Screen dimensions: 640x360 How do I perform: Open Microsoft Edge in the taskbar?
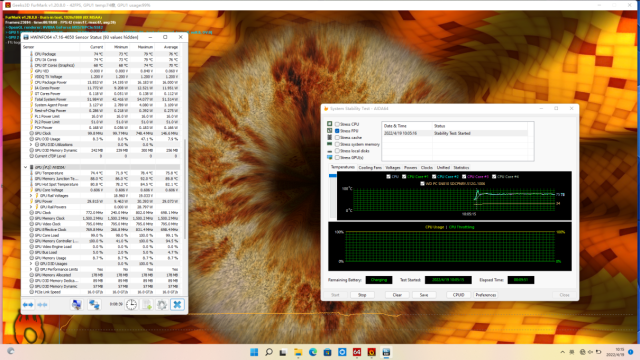pyautogui.click(x=313, y=352)
